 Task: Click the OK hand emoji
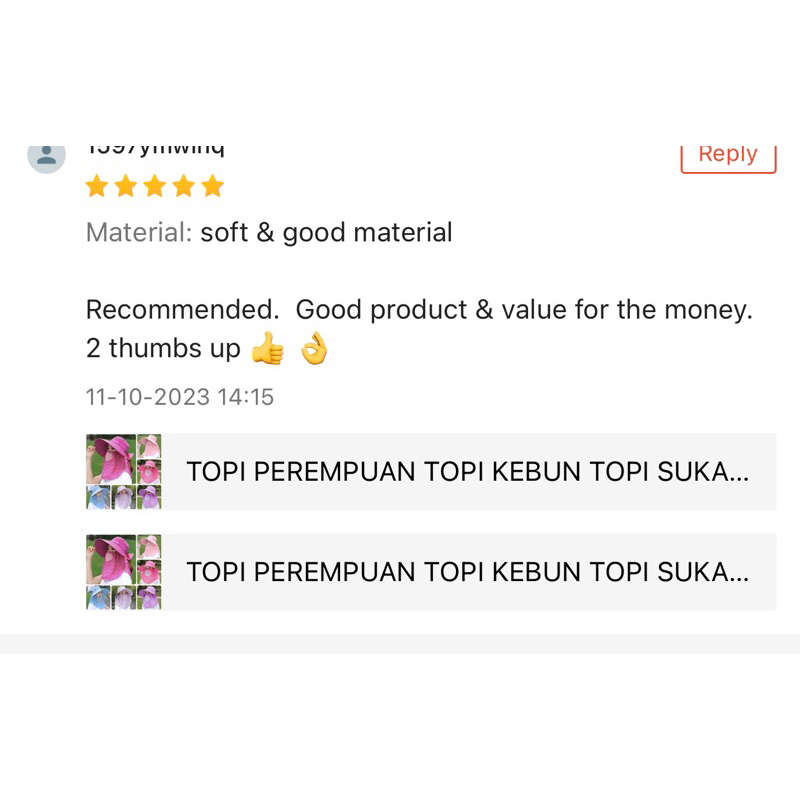pyautogui.click(x=314, y=348)
